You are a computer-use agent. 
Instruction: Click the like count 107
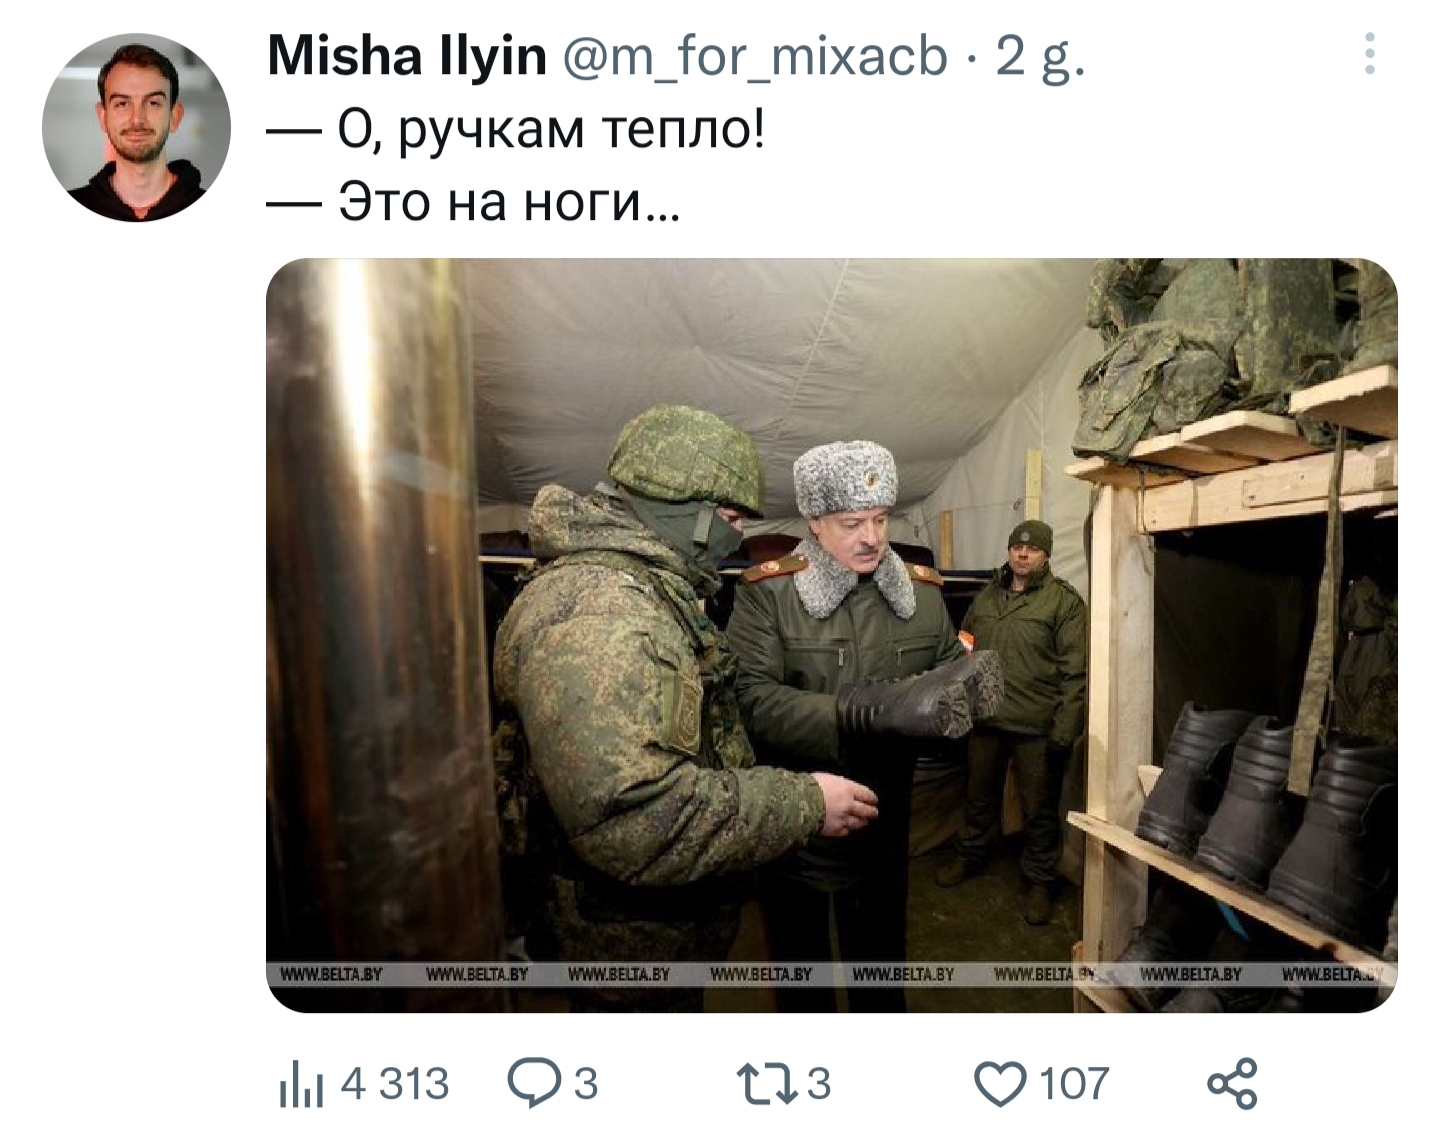pos(1074,1084)
